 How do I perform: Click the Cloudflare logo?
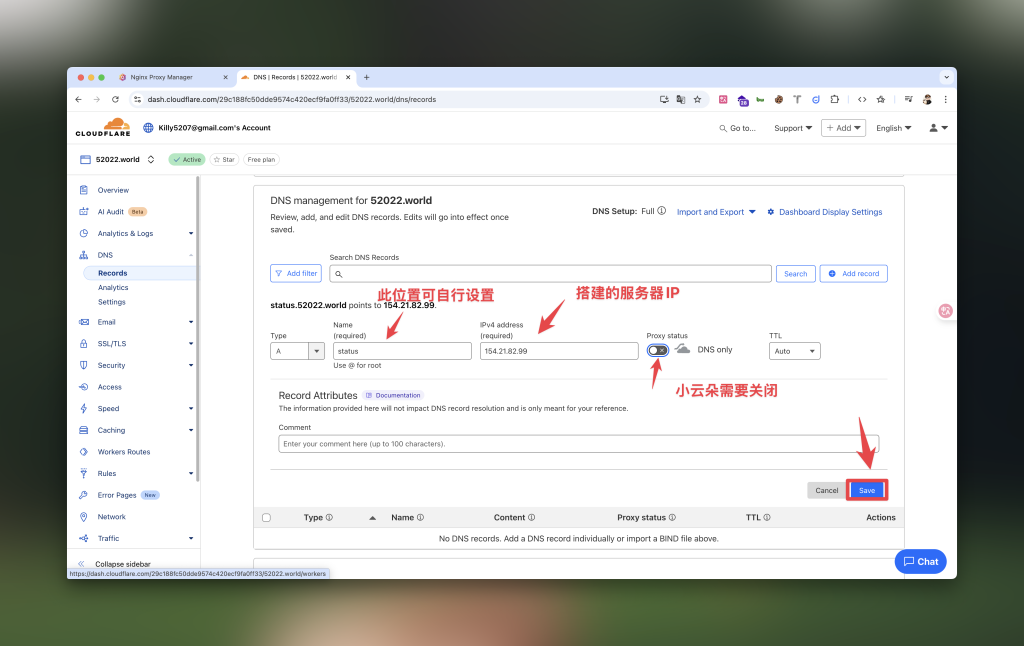pyautogui.click(x=103, y=127)
